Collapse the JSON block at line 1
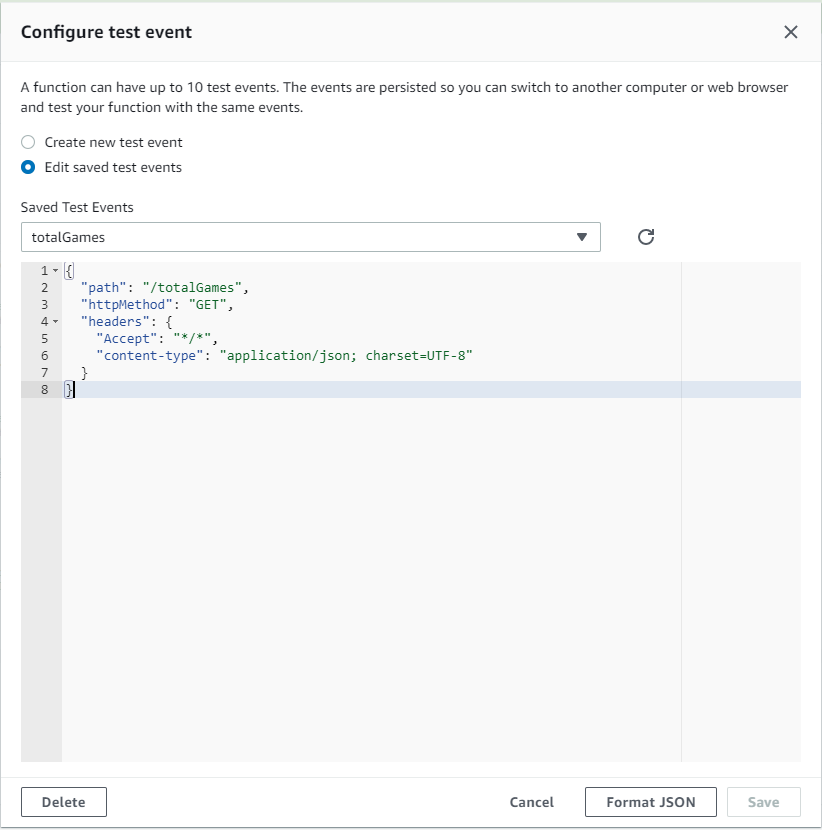The width and height of the screenshot is (822, 830). [56, 270]
